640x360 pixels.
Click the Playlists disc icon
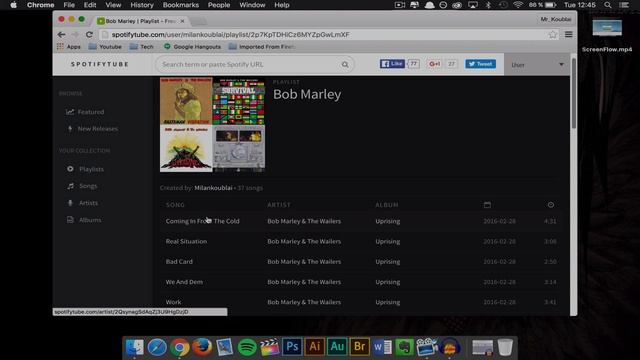click(70, 169)
